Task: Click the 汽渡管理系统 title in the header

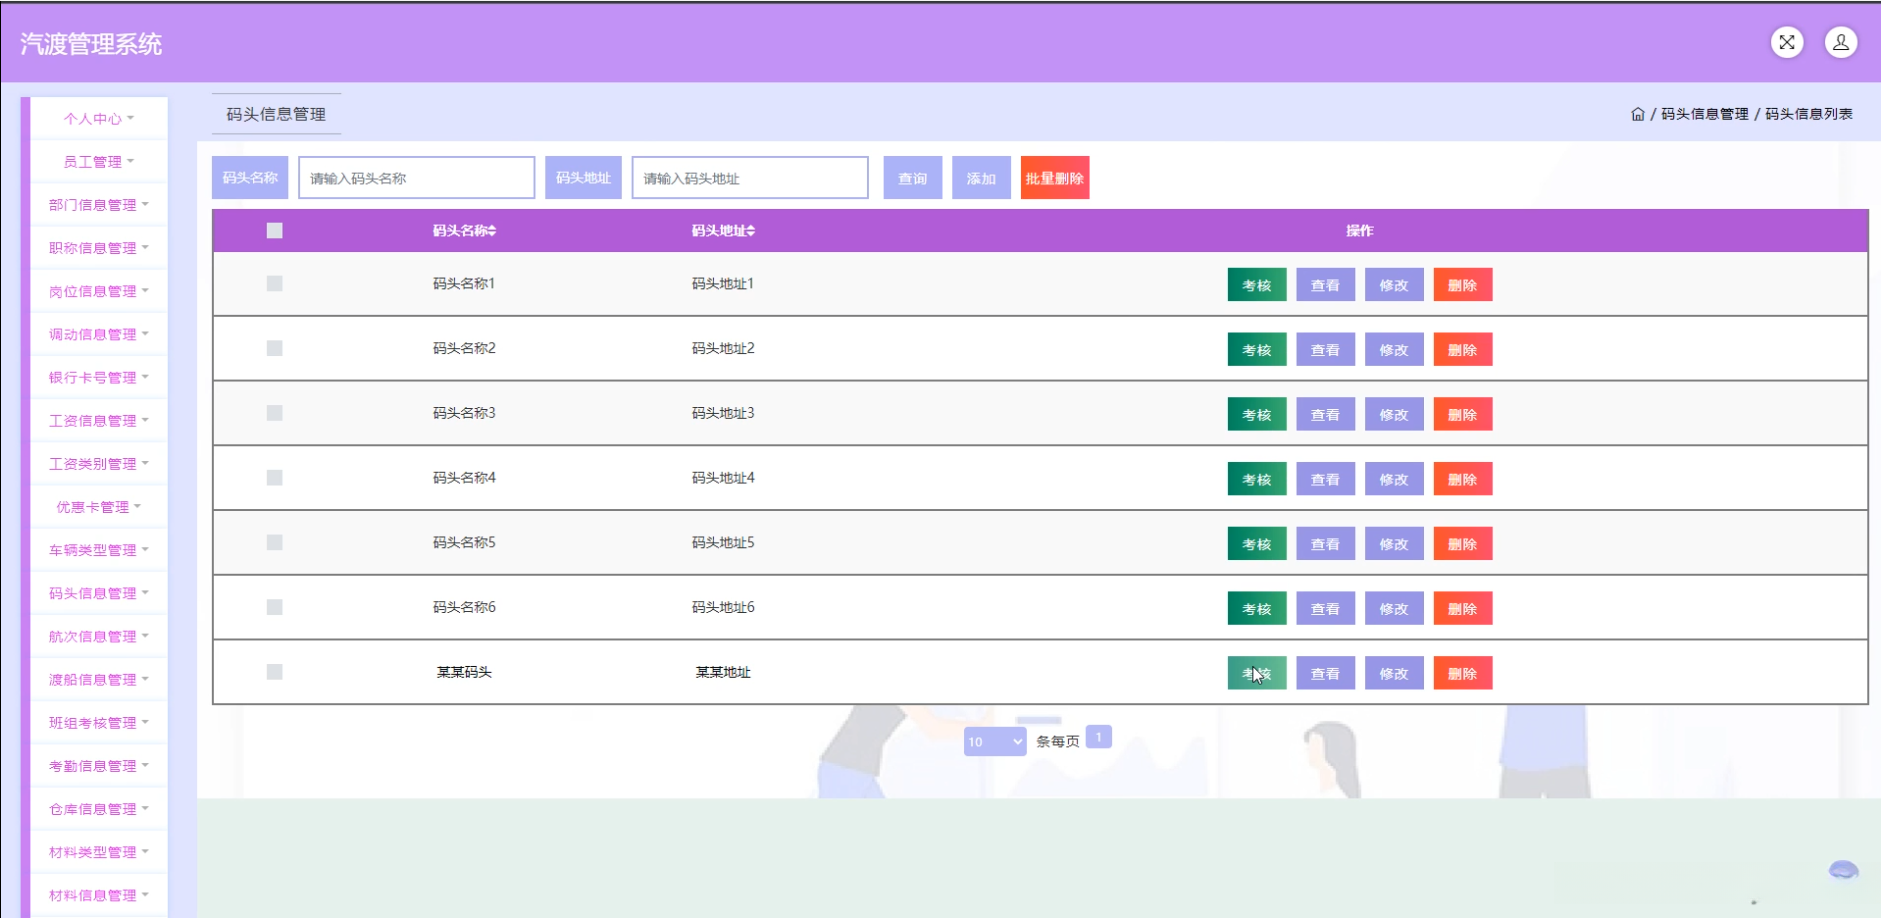Action: pyautogui.click(x=91, y=44)
